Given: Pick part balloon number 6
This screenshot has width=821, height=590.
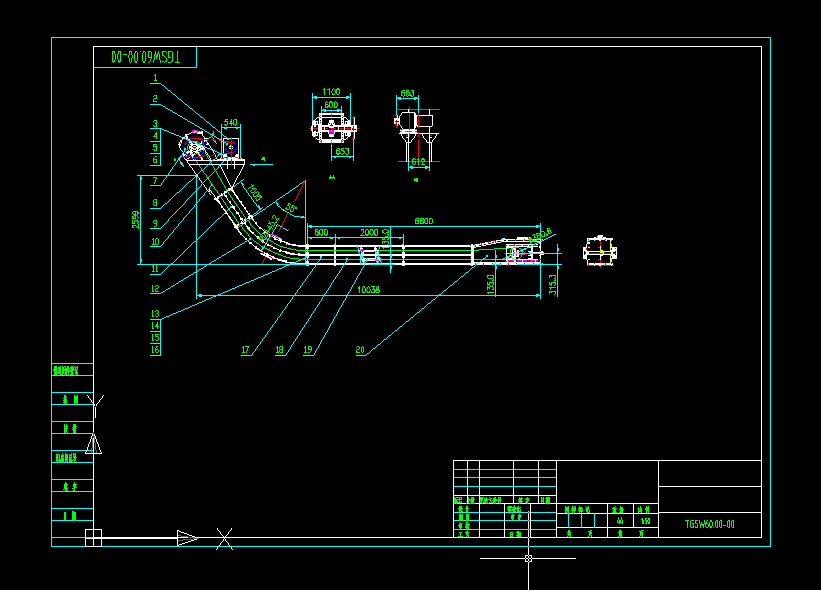Looking at the screenshot, I should click(x=155, y=160).
